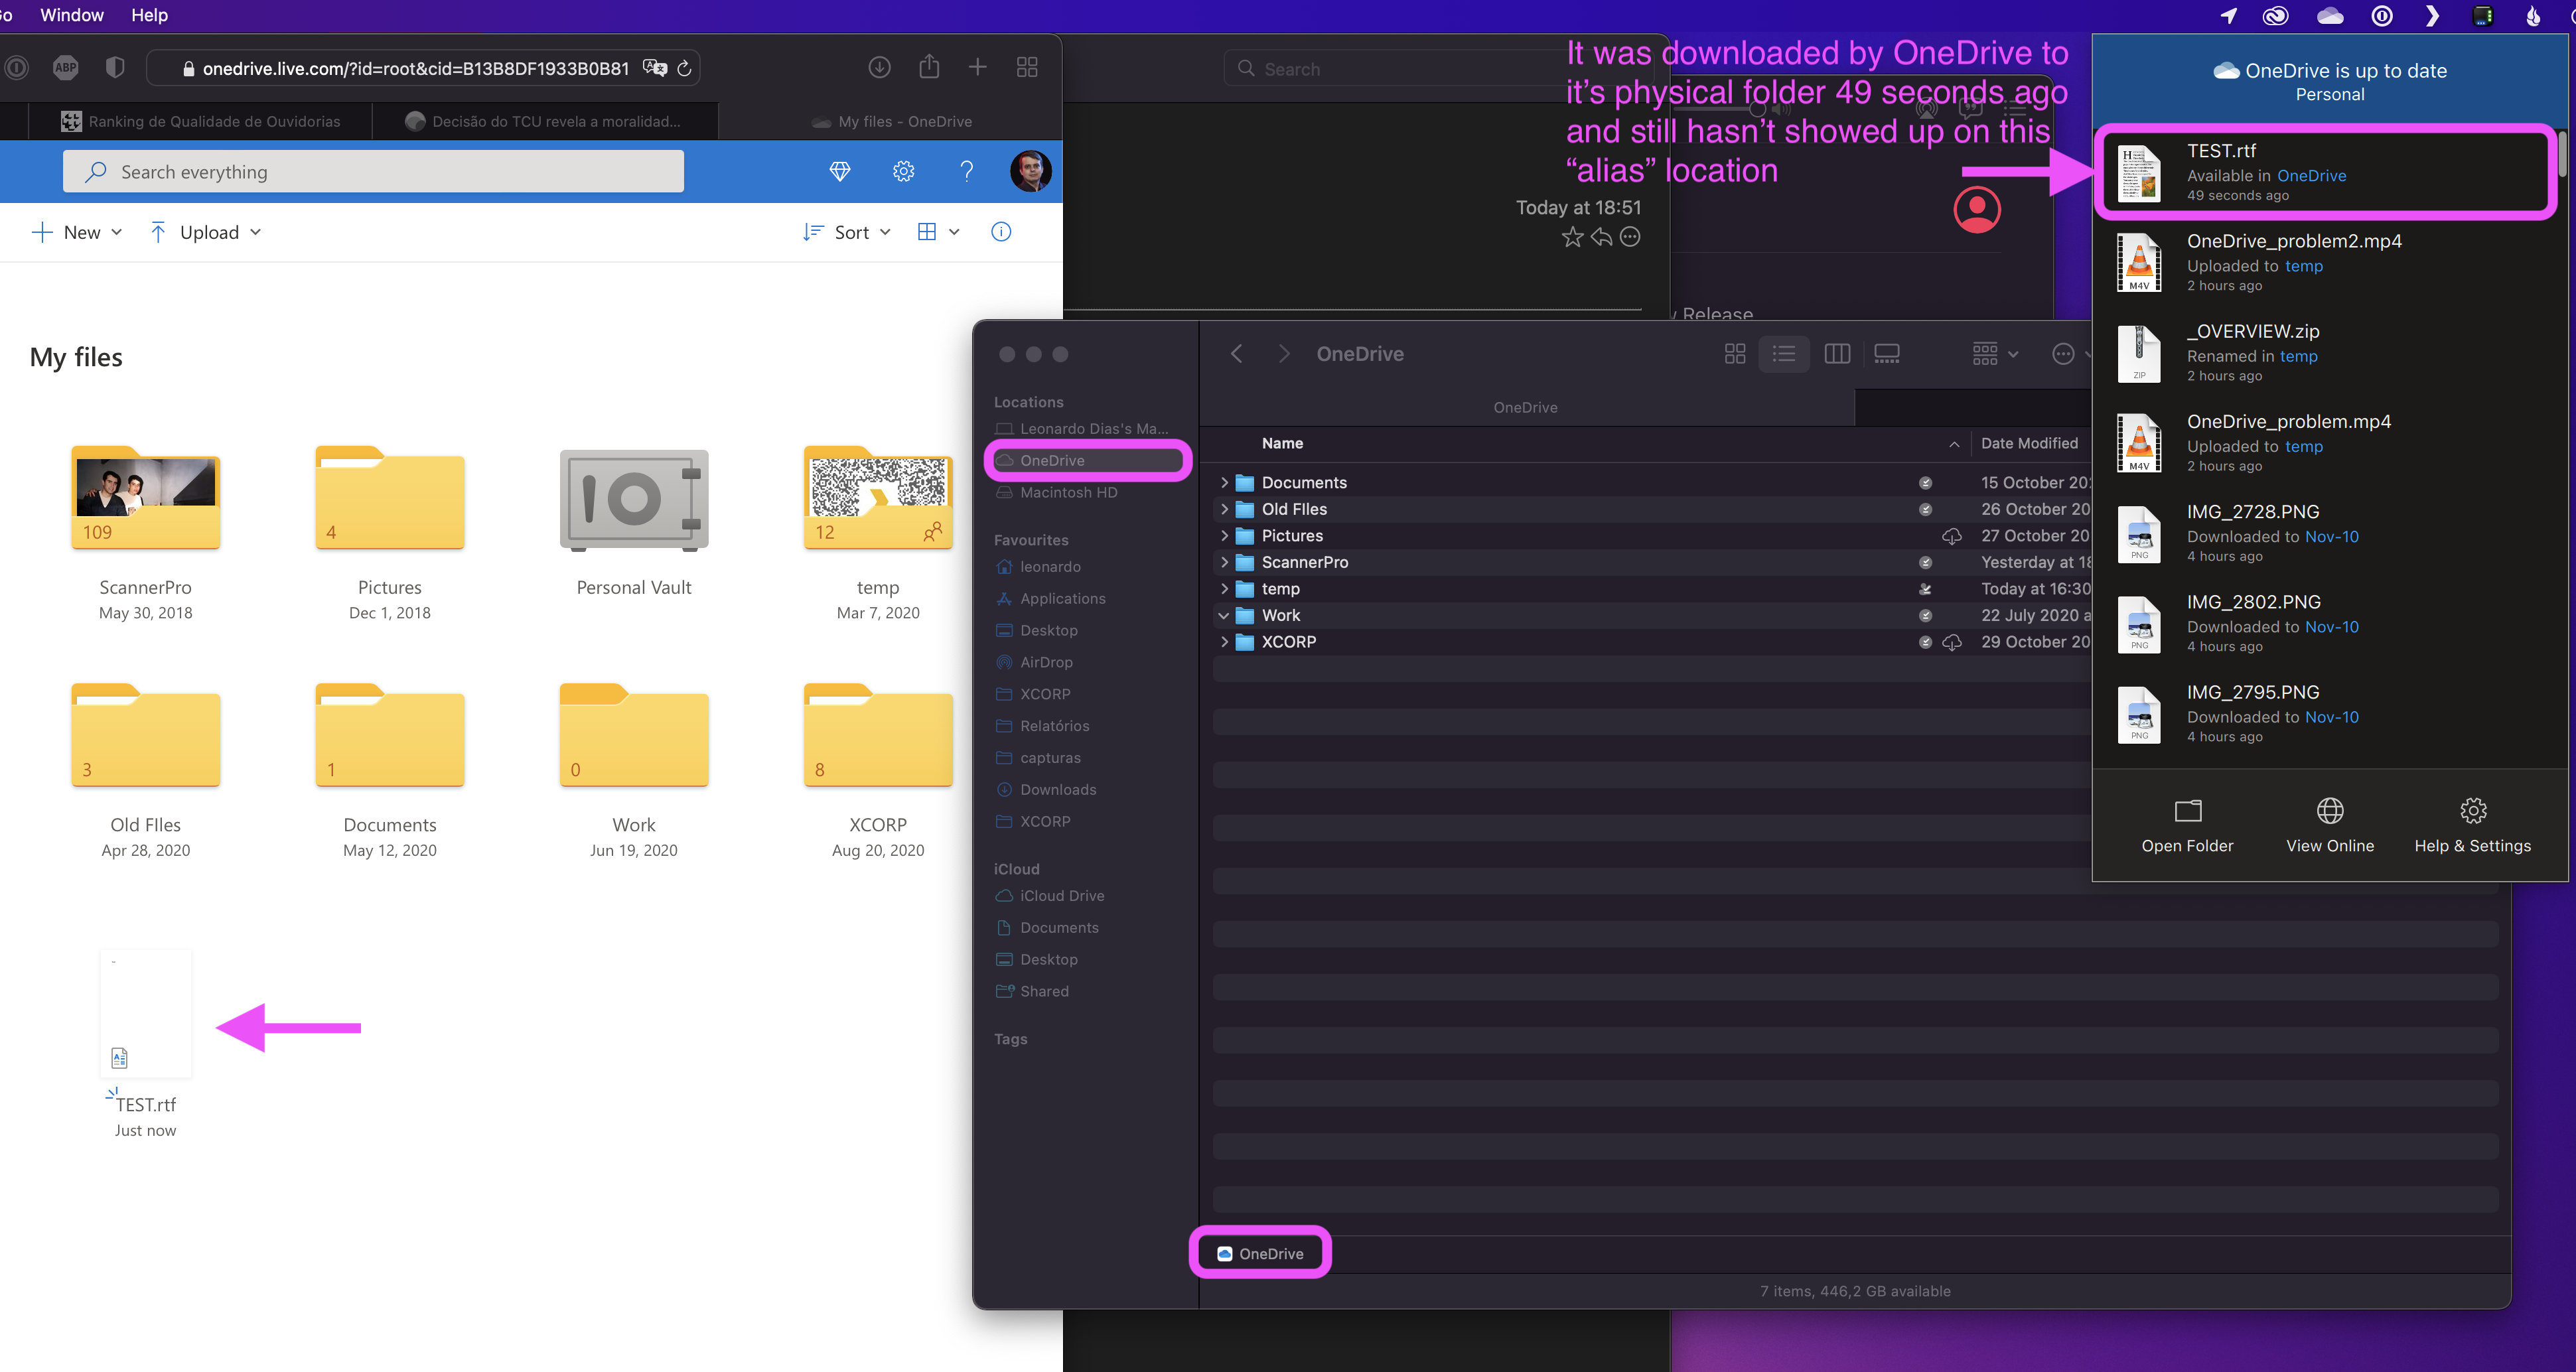
Task: Toggle Finder list view button
Action: pos(1784,354)
